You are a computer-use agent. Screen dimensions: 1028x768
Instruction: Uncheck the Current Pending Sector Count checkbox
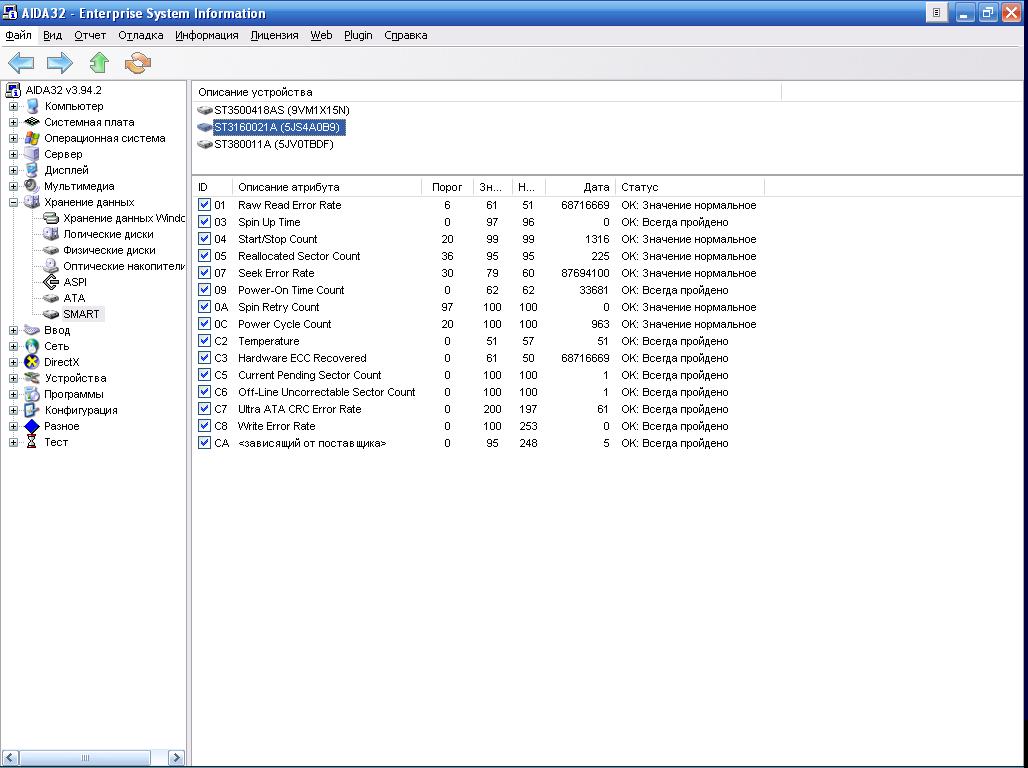coord(205,375)
